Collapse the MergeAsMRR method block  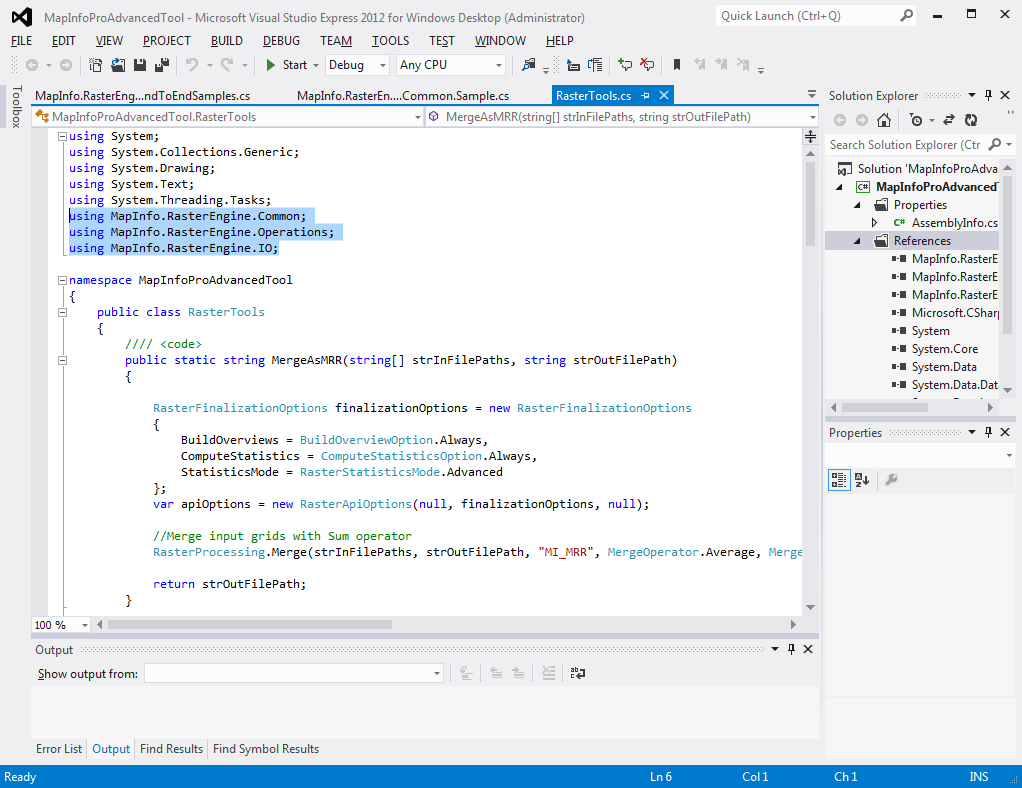click(63, 360)
